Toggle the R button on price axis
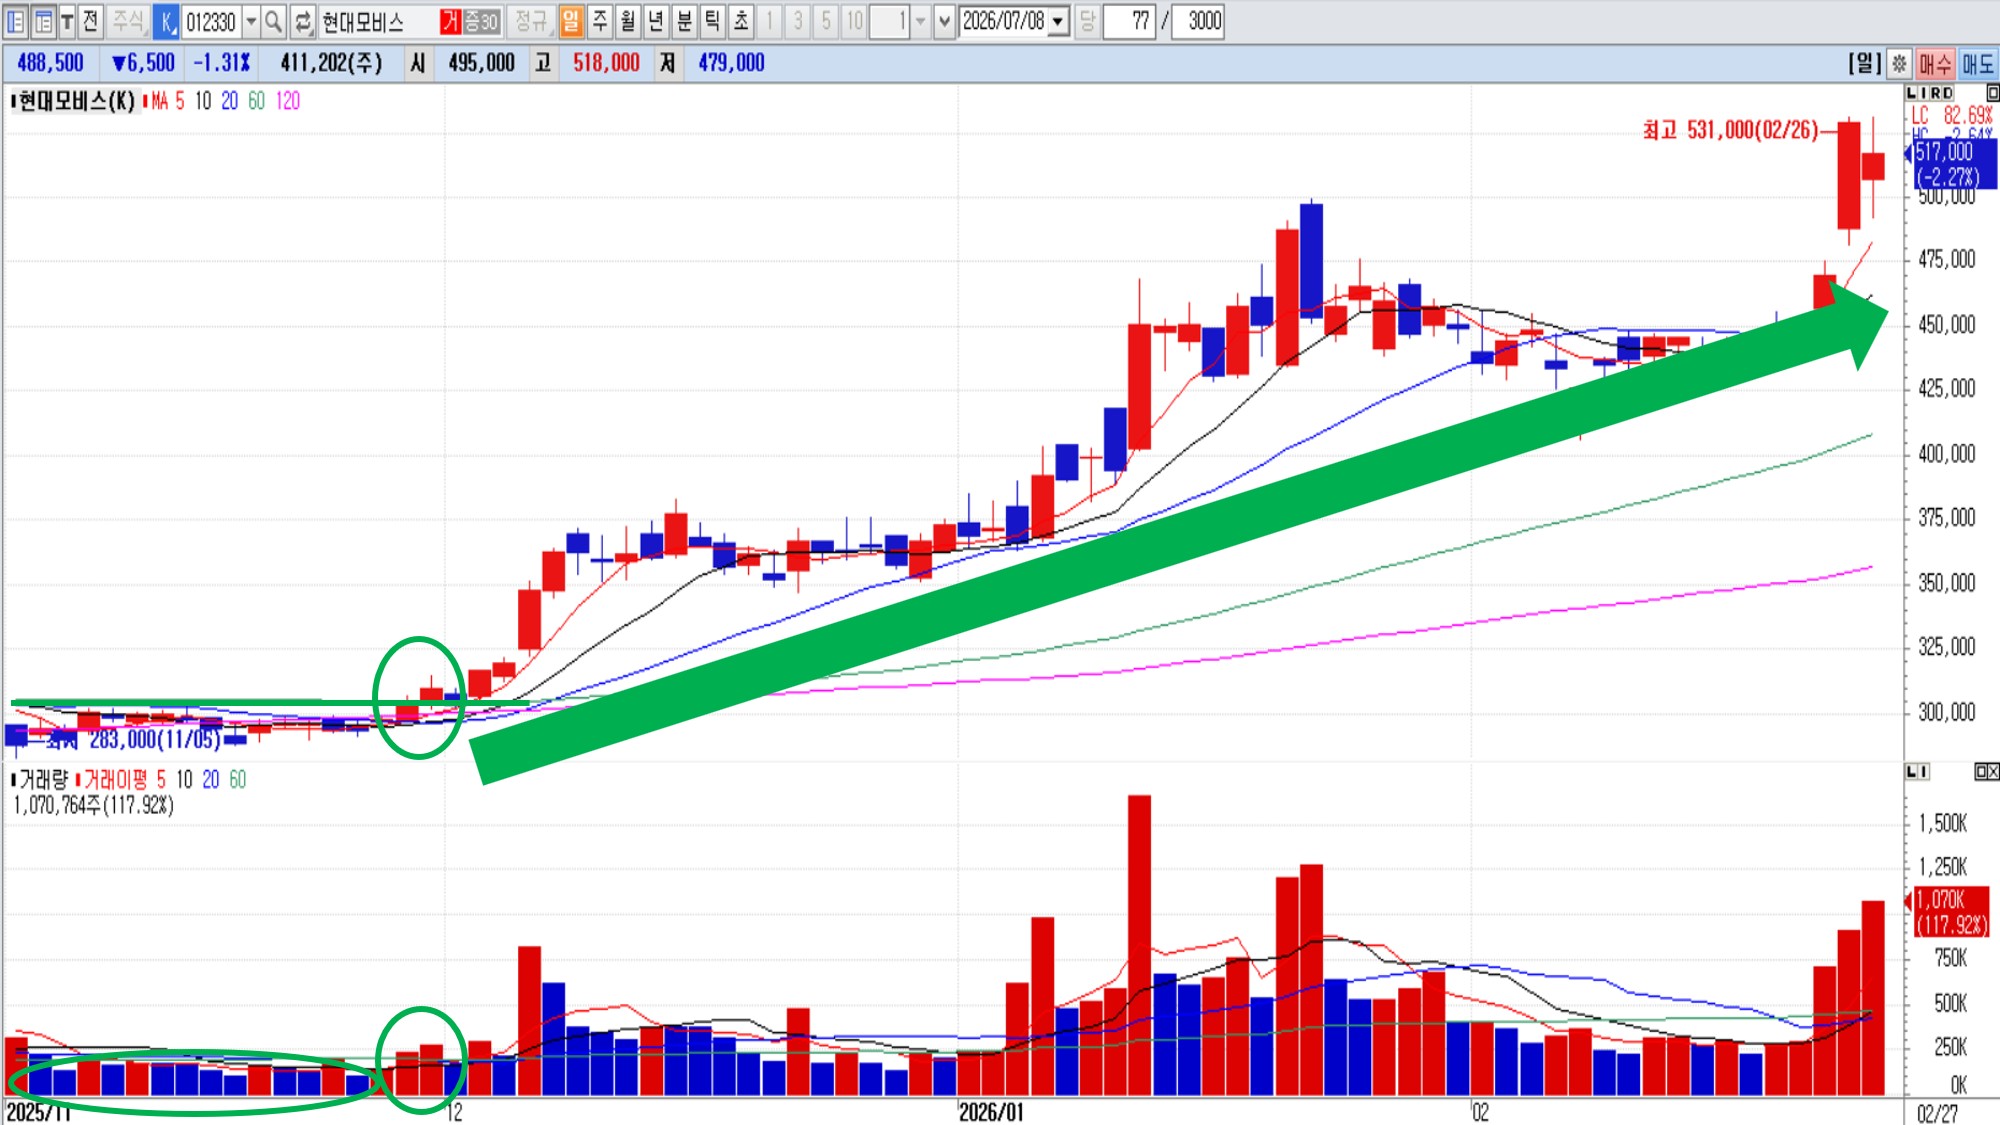2000x1125 pixels. click(1935, 92)
